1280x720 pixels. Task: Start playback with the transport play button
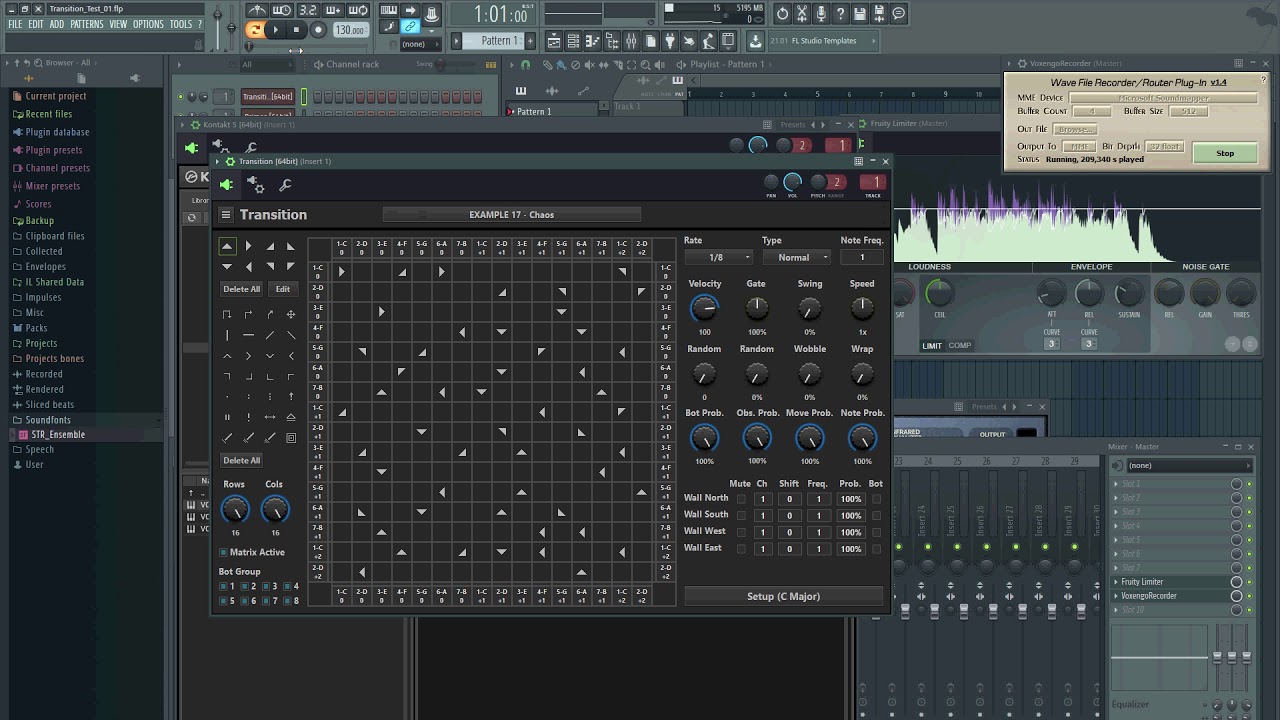pos(275,30)
